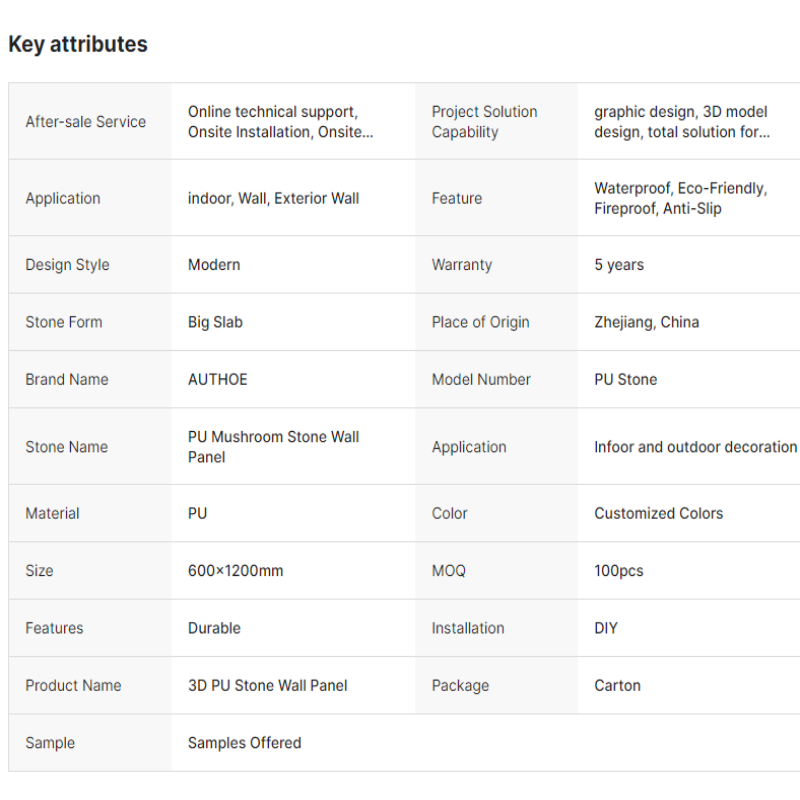Select '3D PU Stone Wall Panel' product name
800x800 pixels.
(268, 686)
